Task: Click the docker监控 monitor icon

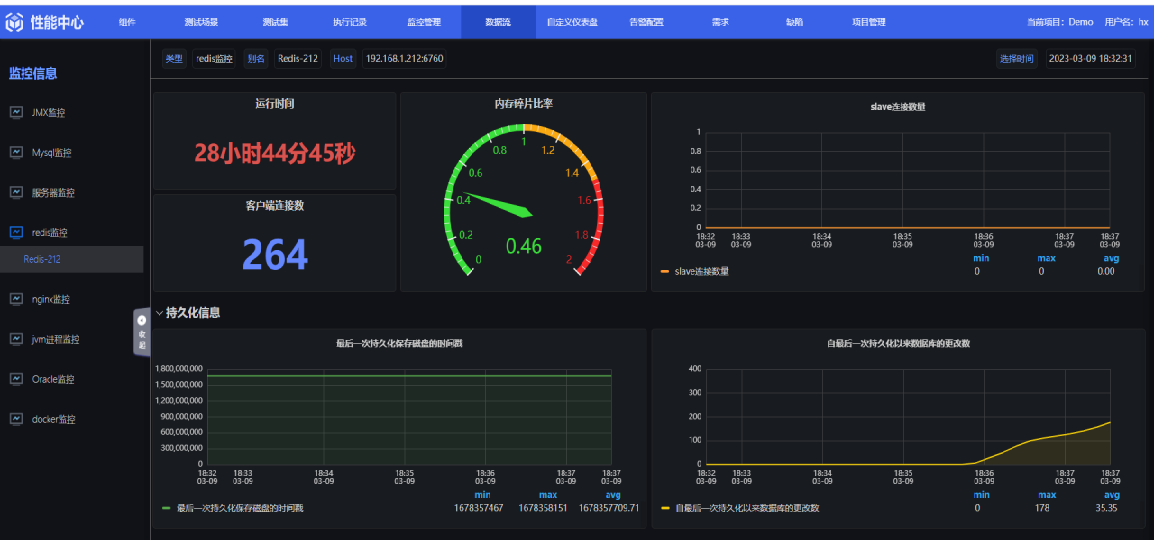Action: [x=16, y=418]
